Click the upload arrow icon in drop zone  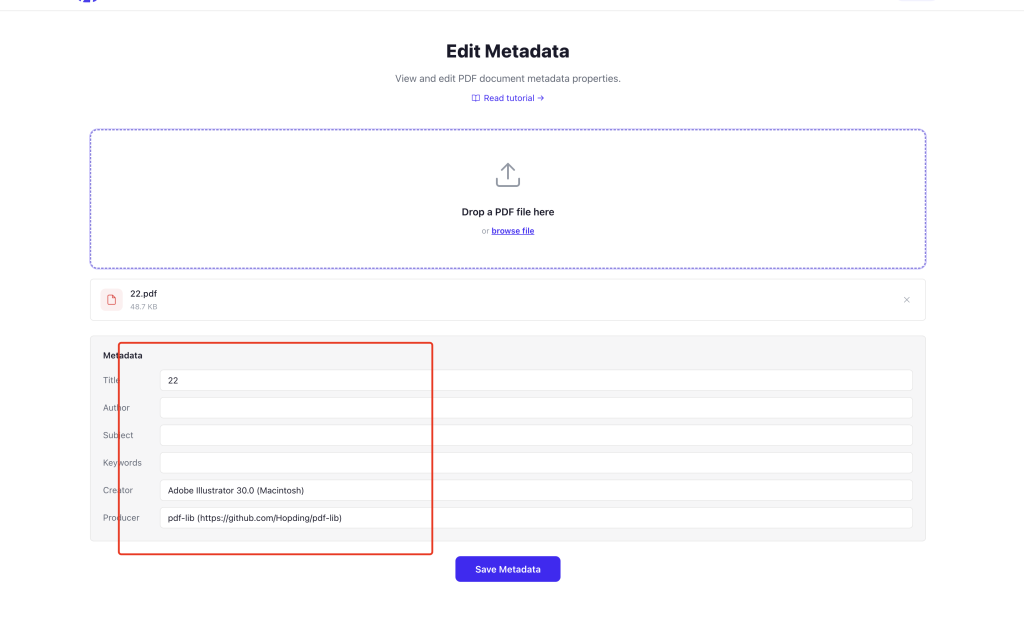pyautogui.click(x=507, y=175)
